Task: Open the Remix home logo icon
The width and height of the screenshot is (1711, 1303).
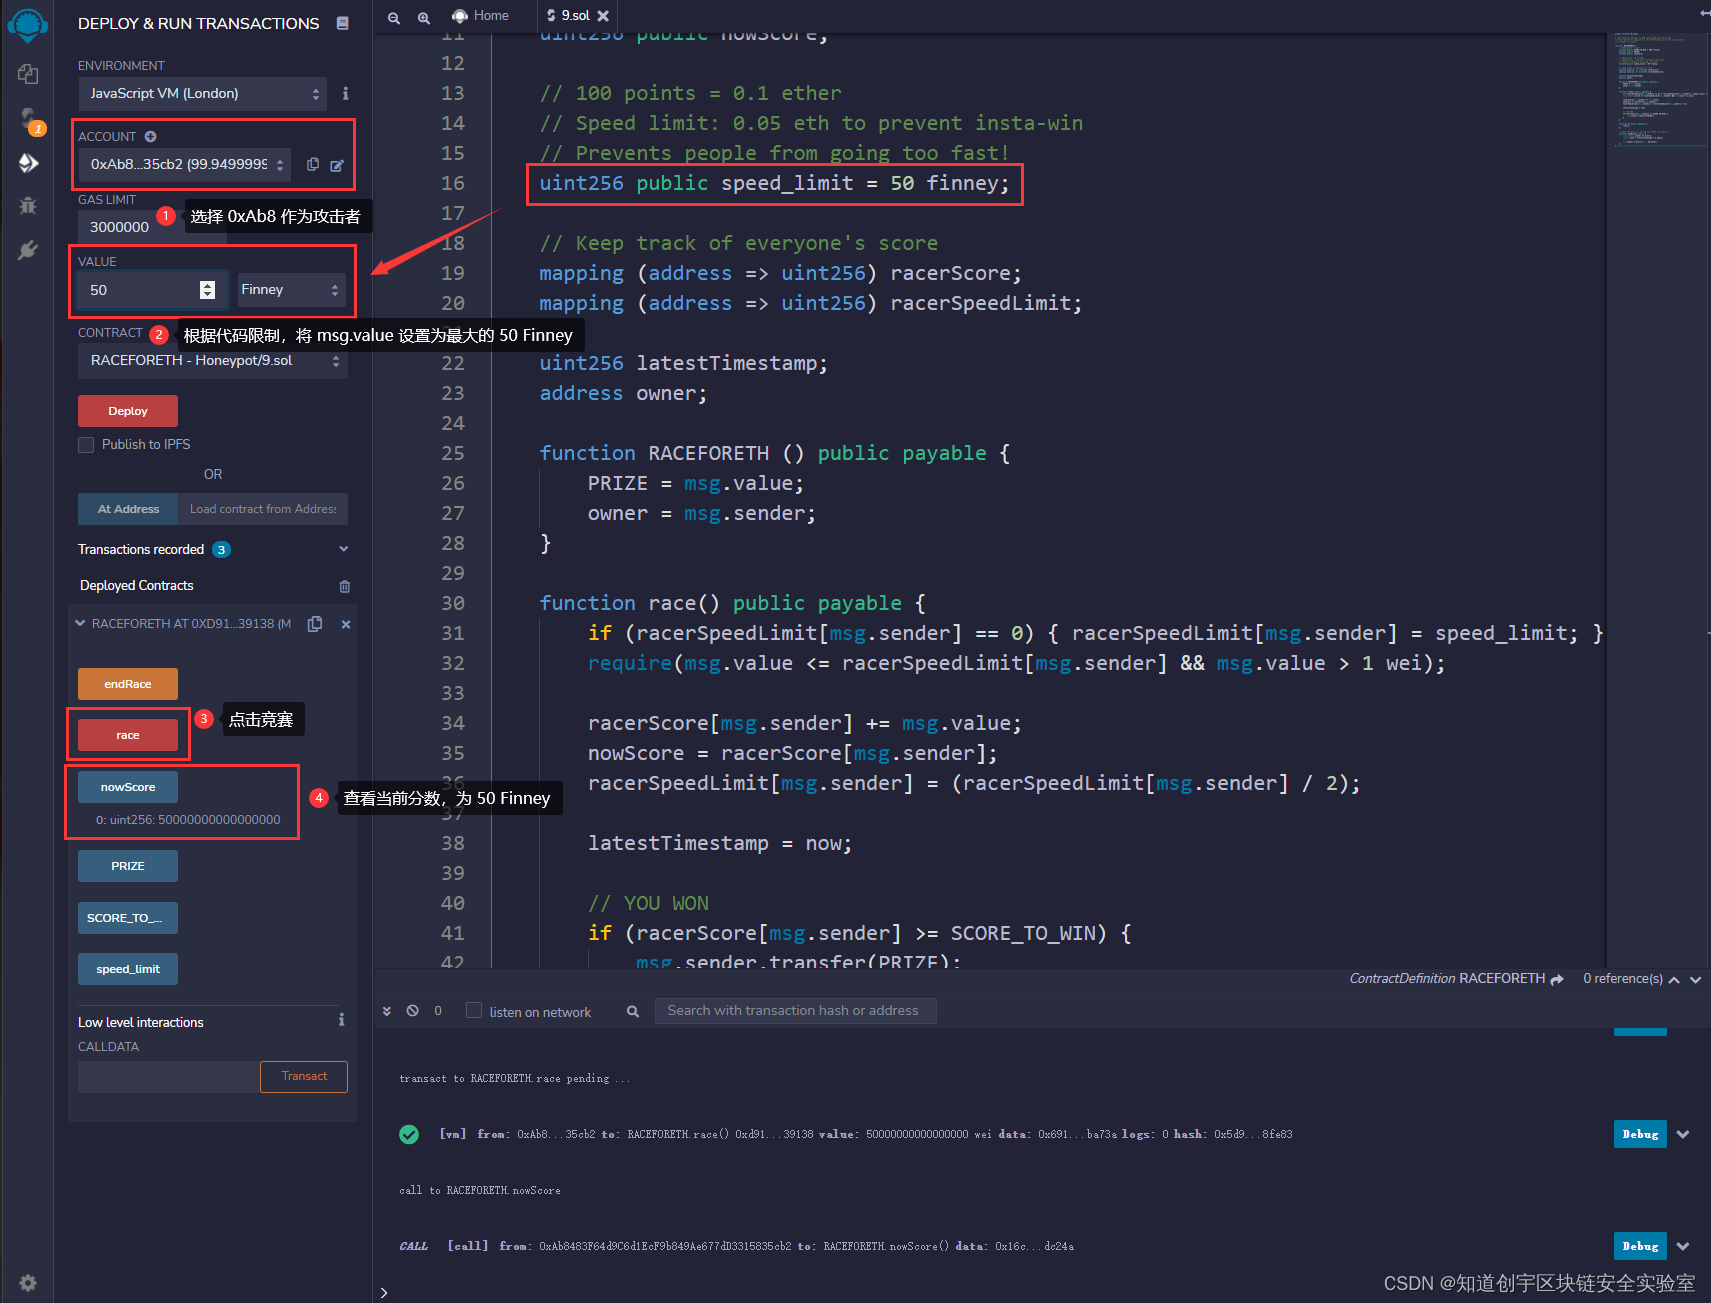Action: (27, 24)
